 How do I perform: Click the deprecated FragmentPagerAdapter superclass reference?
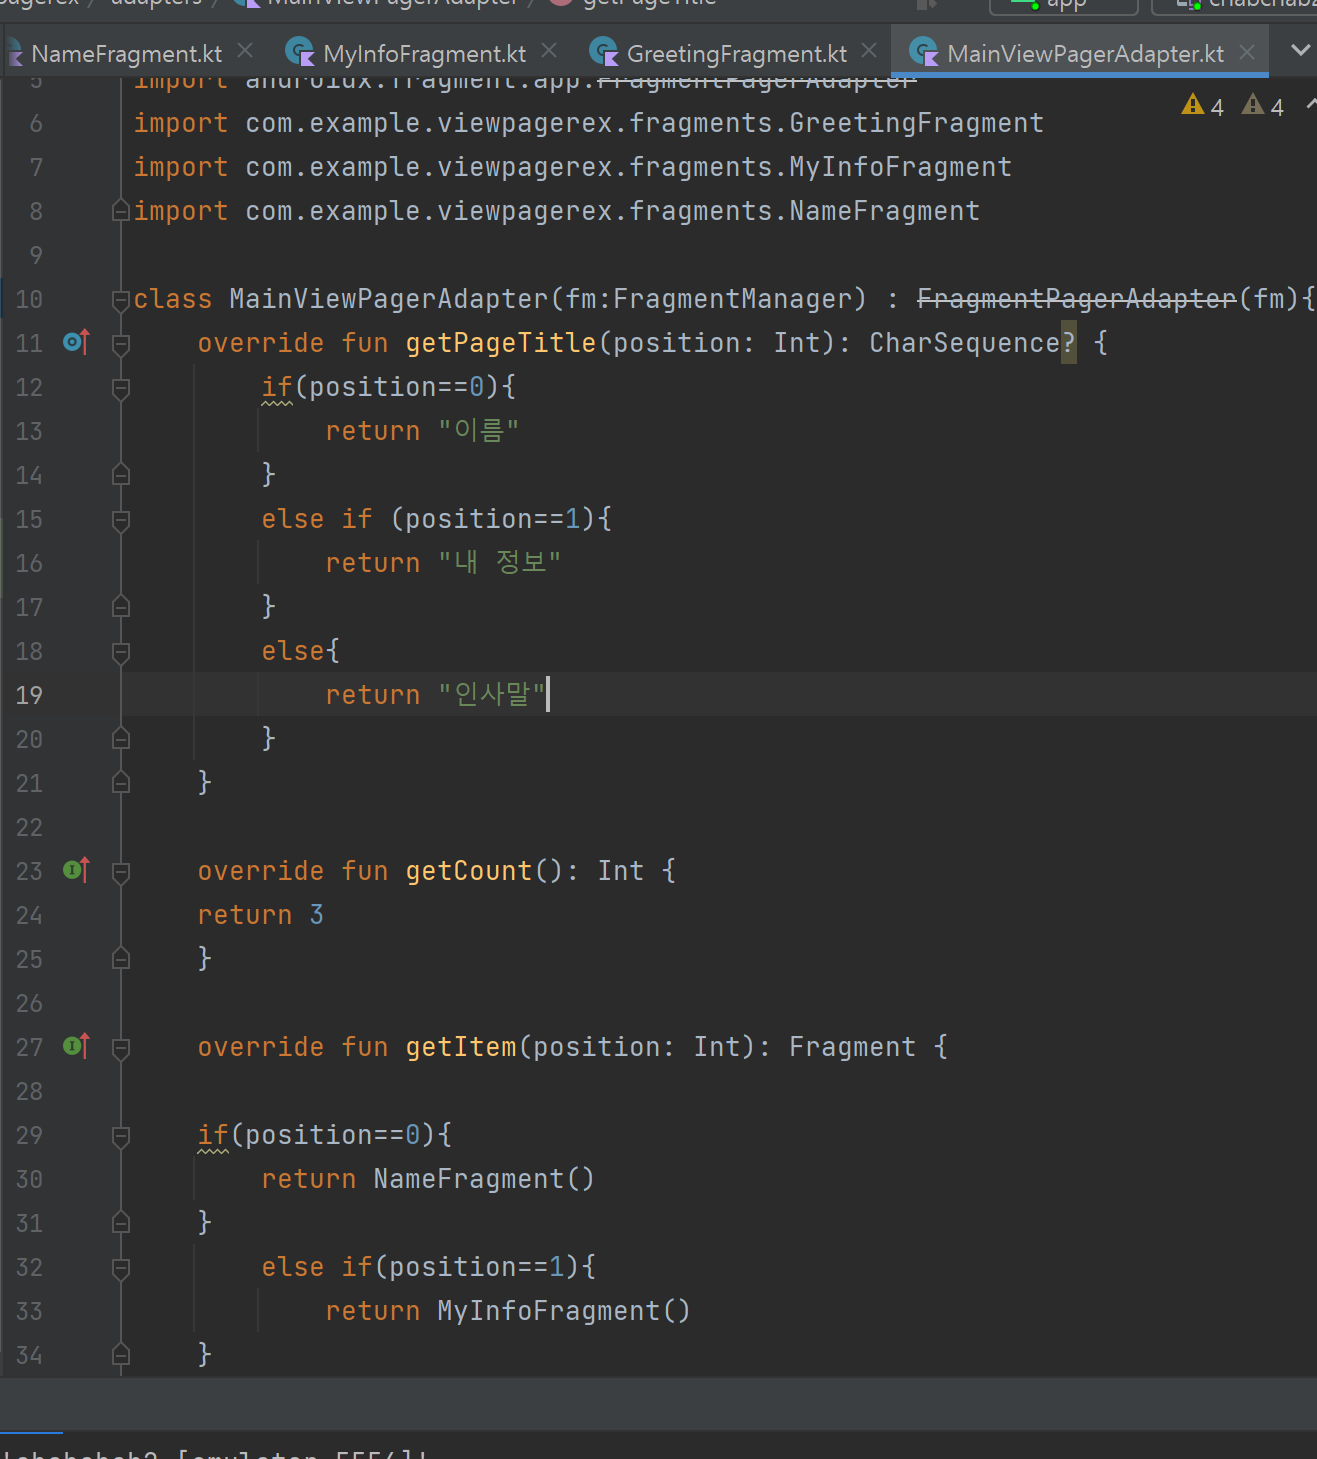click(1077, 299)
